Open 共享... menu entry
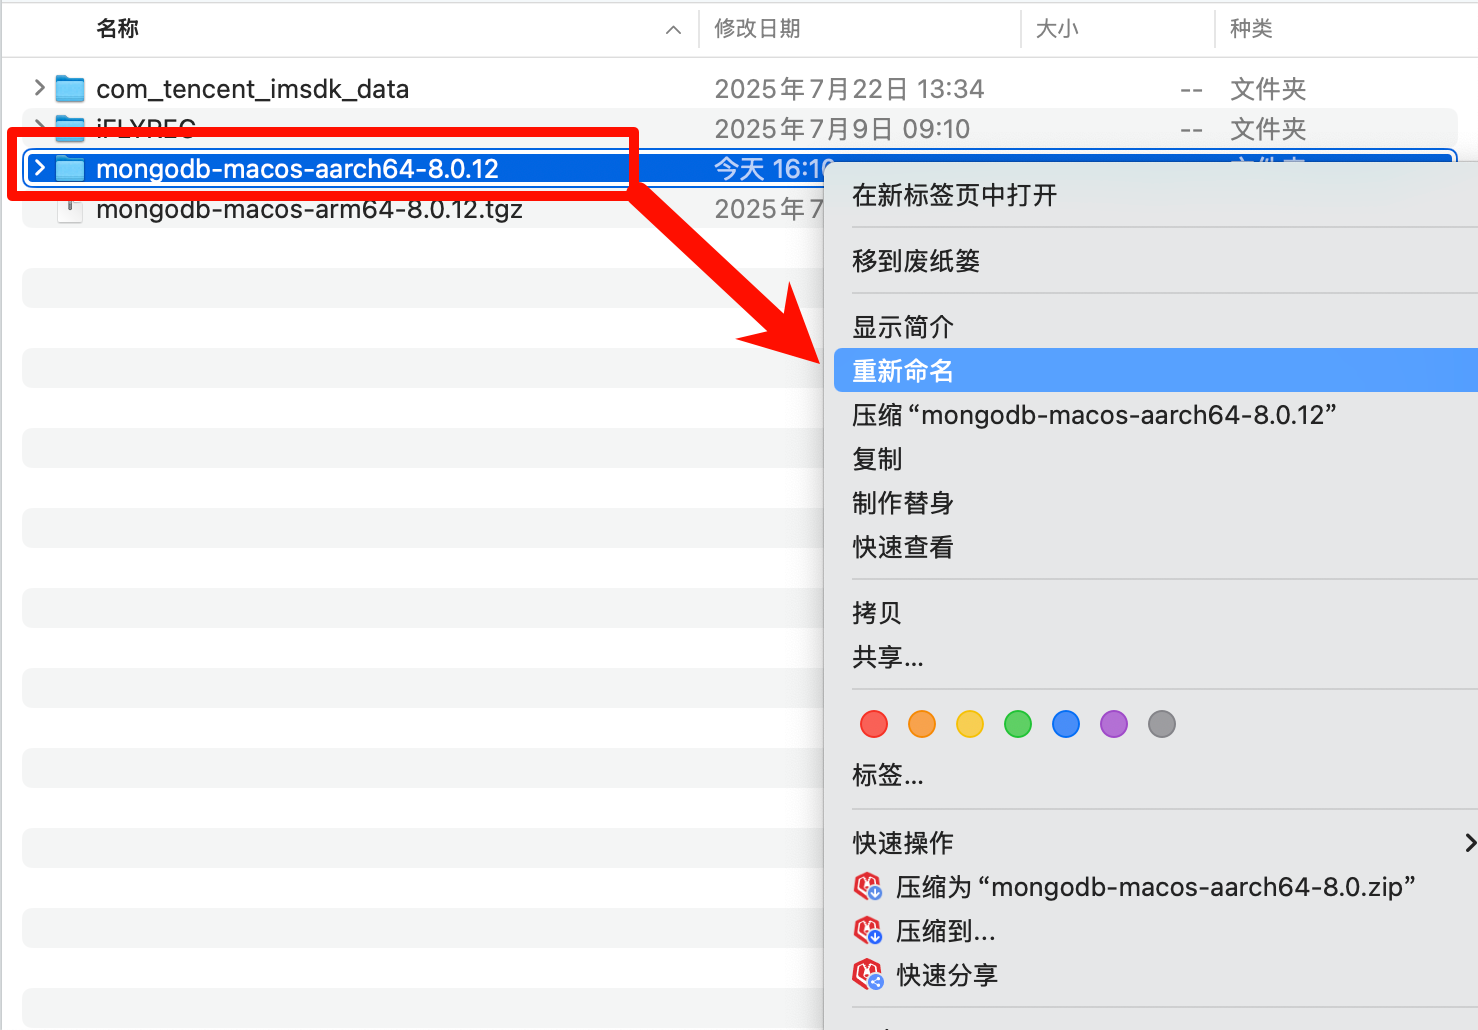The image size is (1478, 1030). coord(888,657)
